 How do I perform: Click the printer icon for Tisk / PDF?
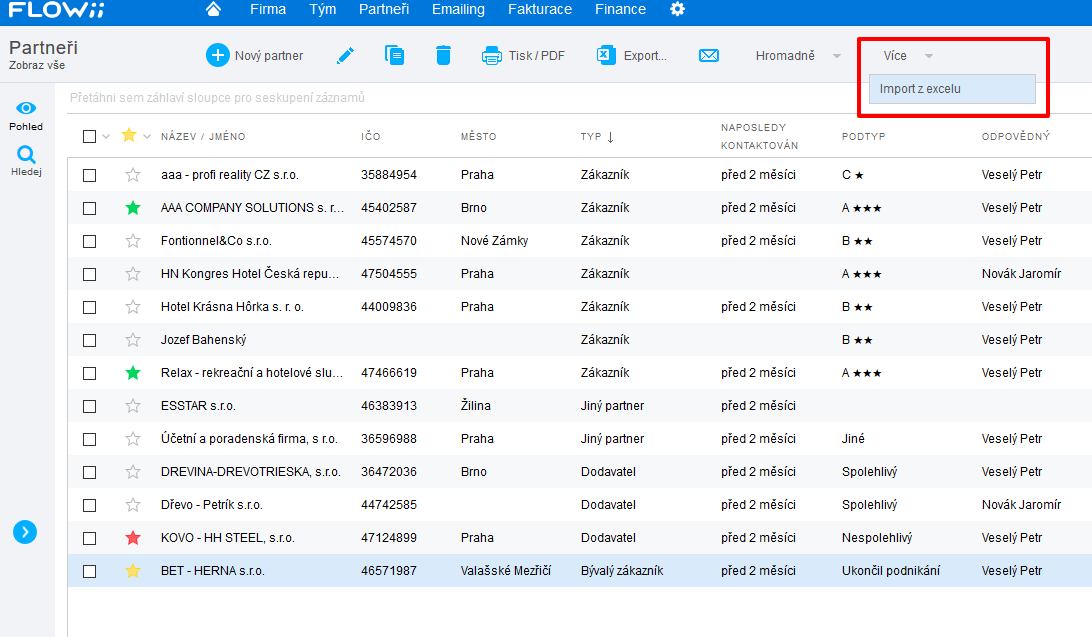492,56
